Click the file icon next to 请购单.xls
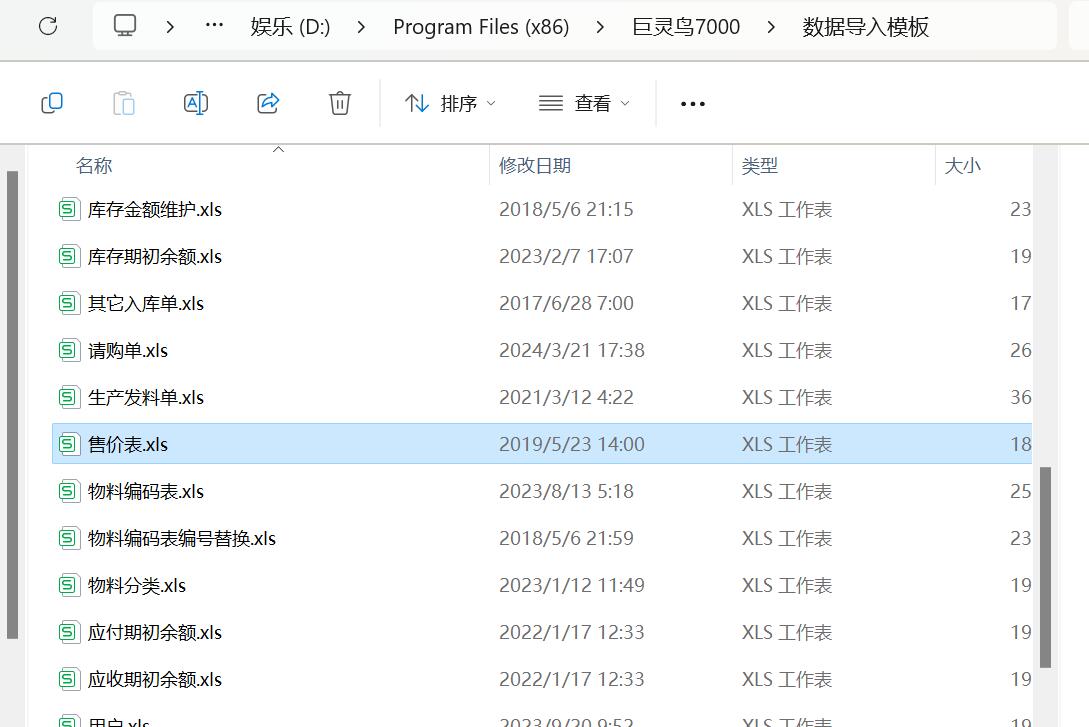The image size is (1089, 727). point(68,350)
